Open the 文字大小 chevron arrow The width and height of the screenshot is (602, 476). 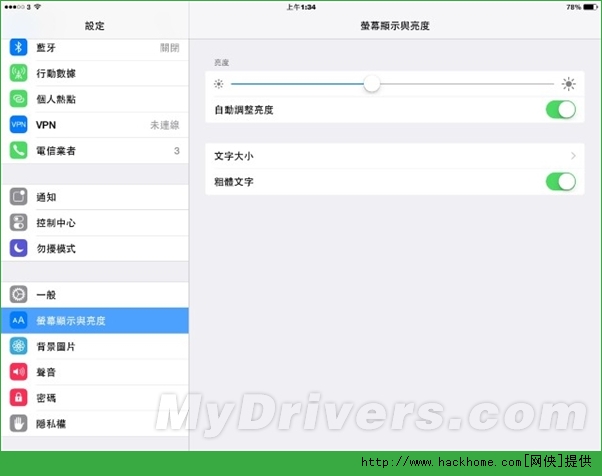point(573,156)
